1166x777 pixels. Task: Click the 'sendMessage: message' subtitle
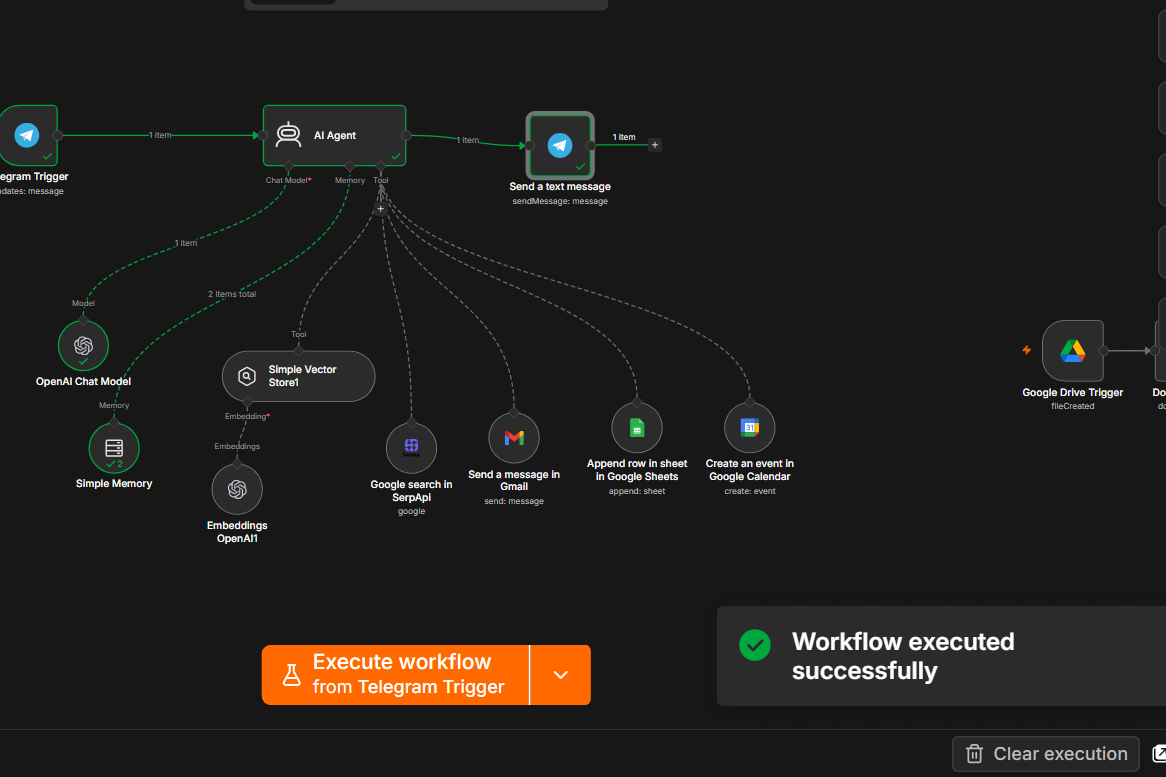560,201
